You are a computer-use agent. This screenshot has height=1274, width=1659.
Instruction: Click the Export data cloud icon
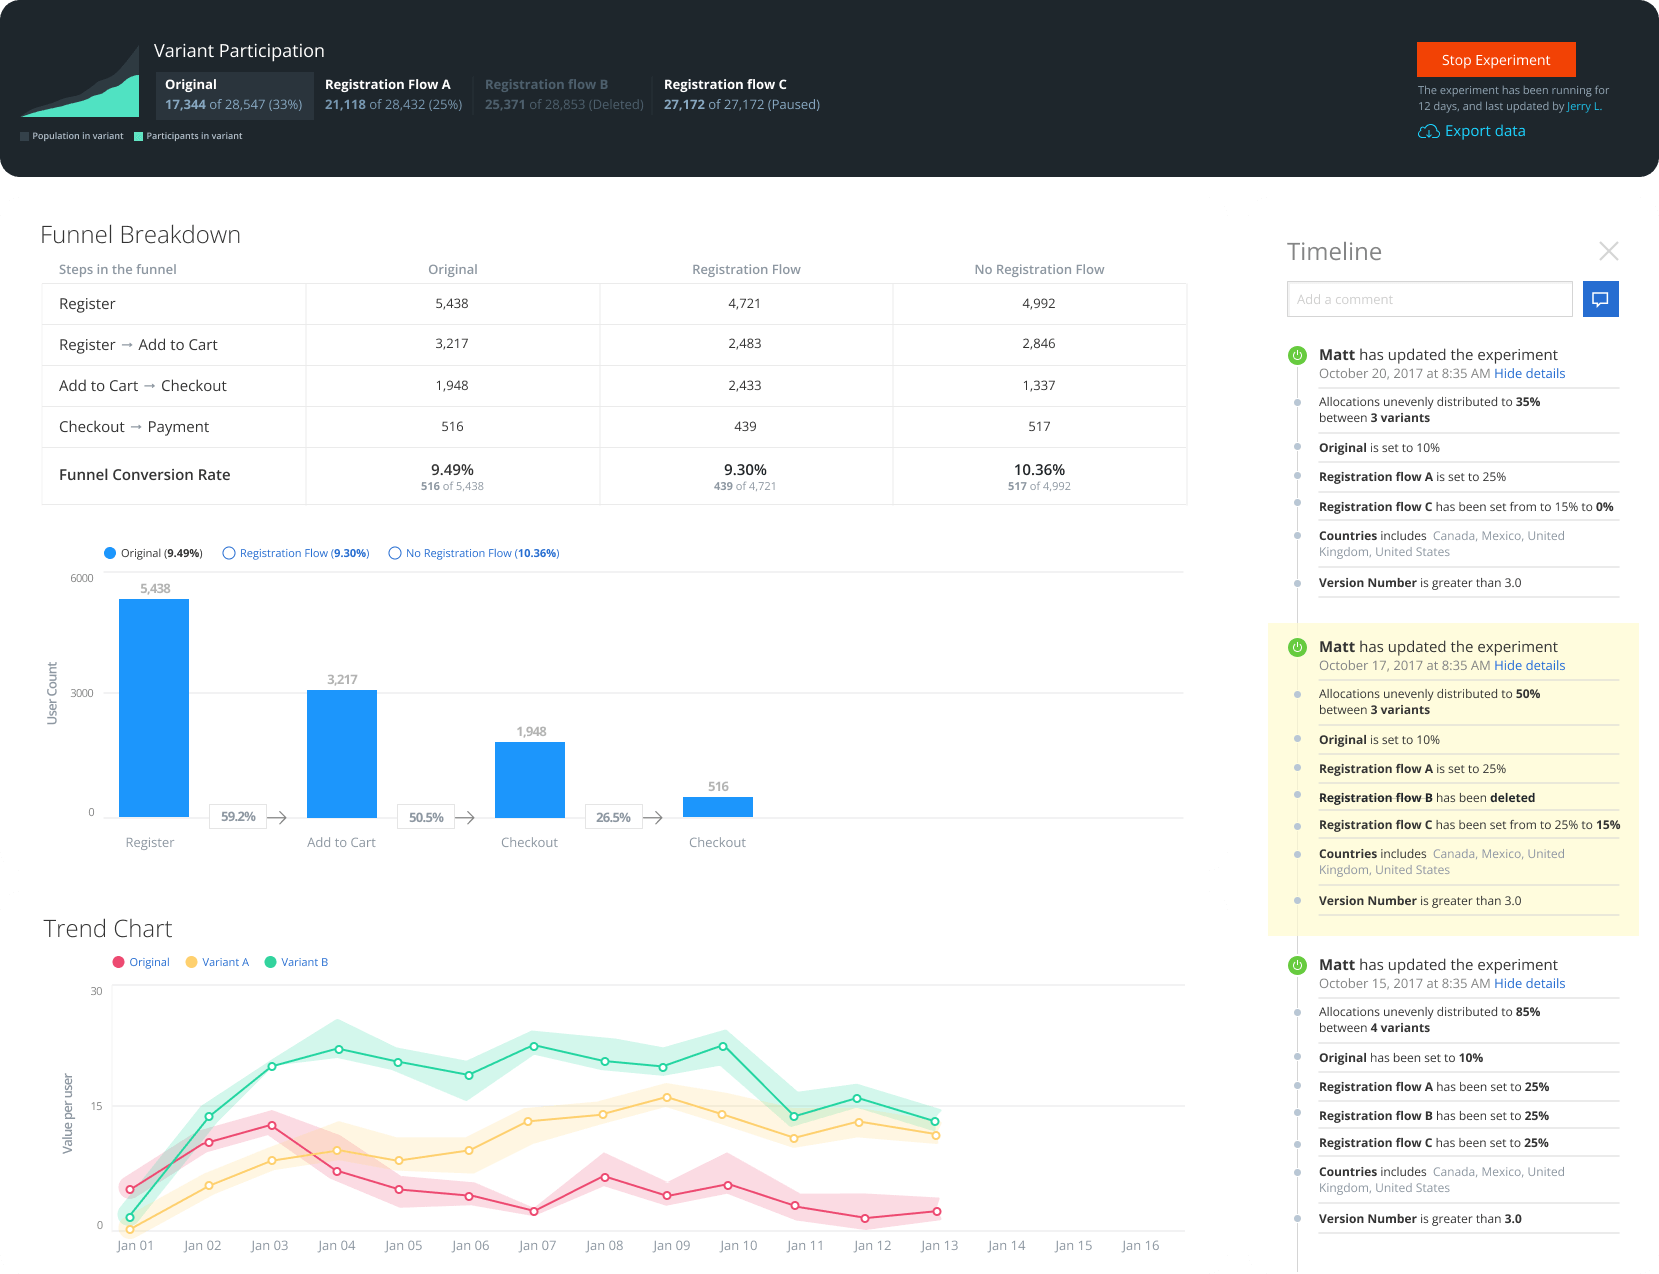pyautogui.click(x=1428, y=132)
